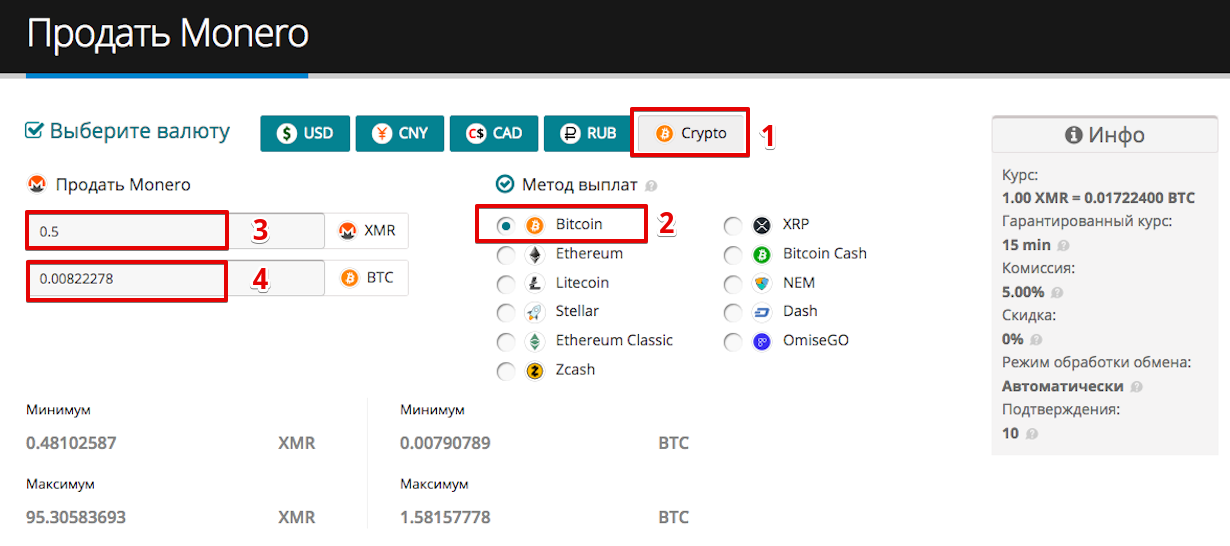Click the yen icon on CNY button
Image resolution: width=1230 pixels, height=546 pixels.
[x=382, y=133]
